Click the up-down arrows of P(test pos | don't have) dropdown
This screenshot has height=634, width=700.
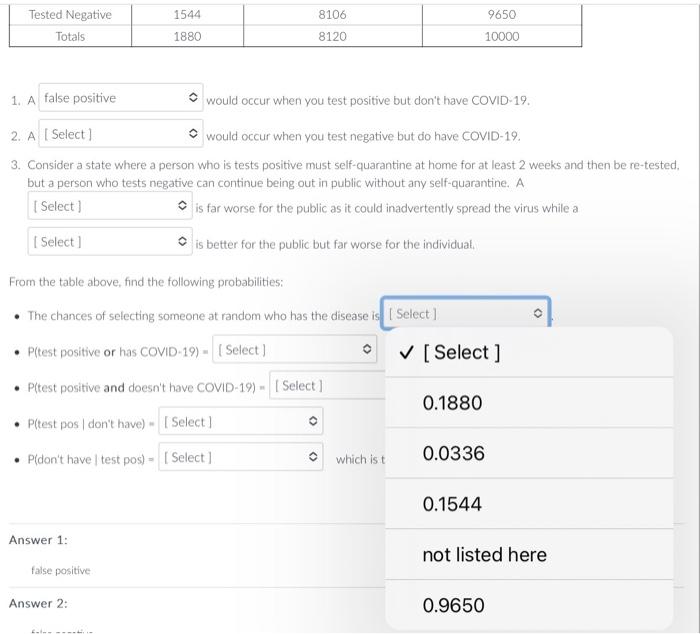coord(313,421)
